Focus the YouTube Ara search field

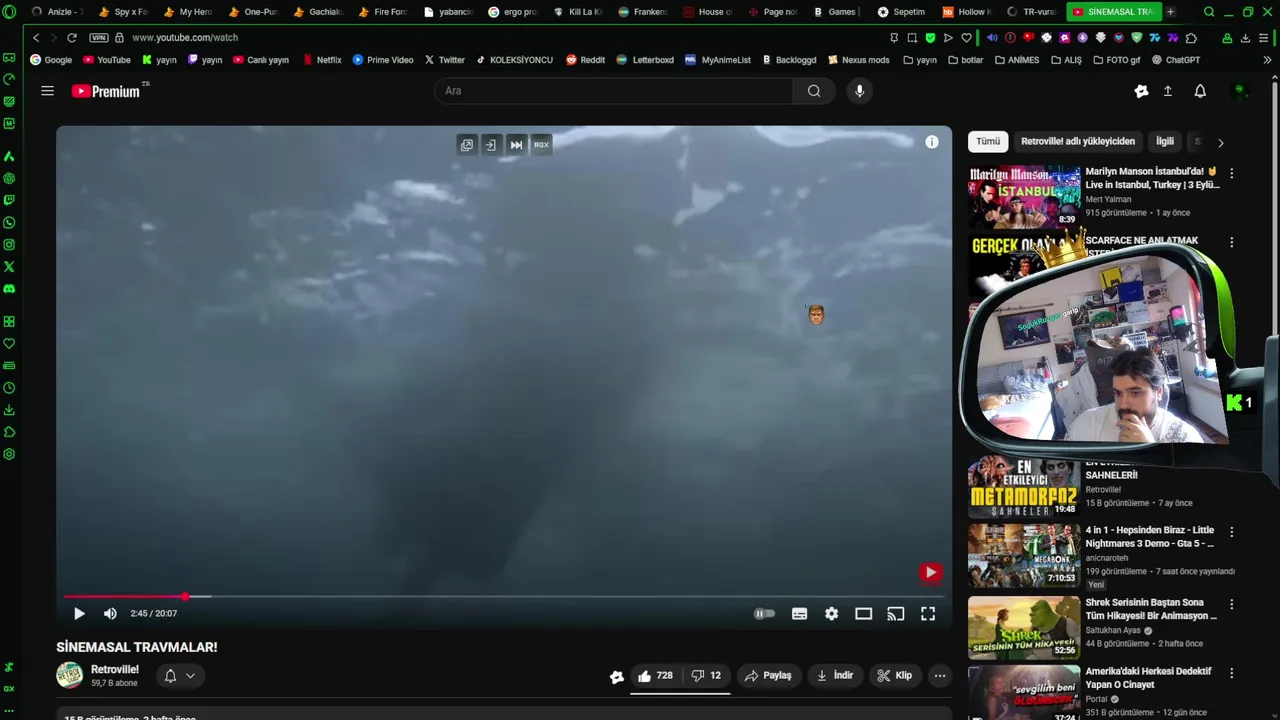click(x=613, y=91)
